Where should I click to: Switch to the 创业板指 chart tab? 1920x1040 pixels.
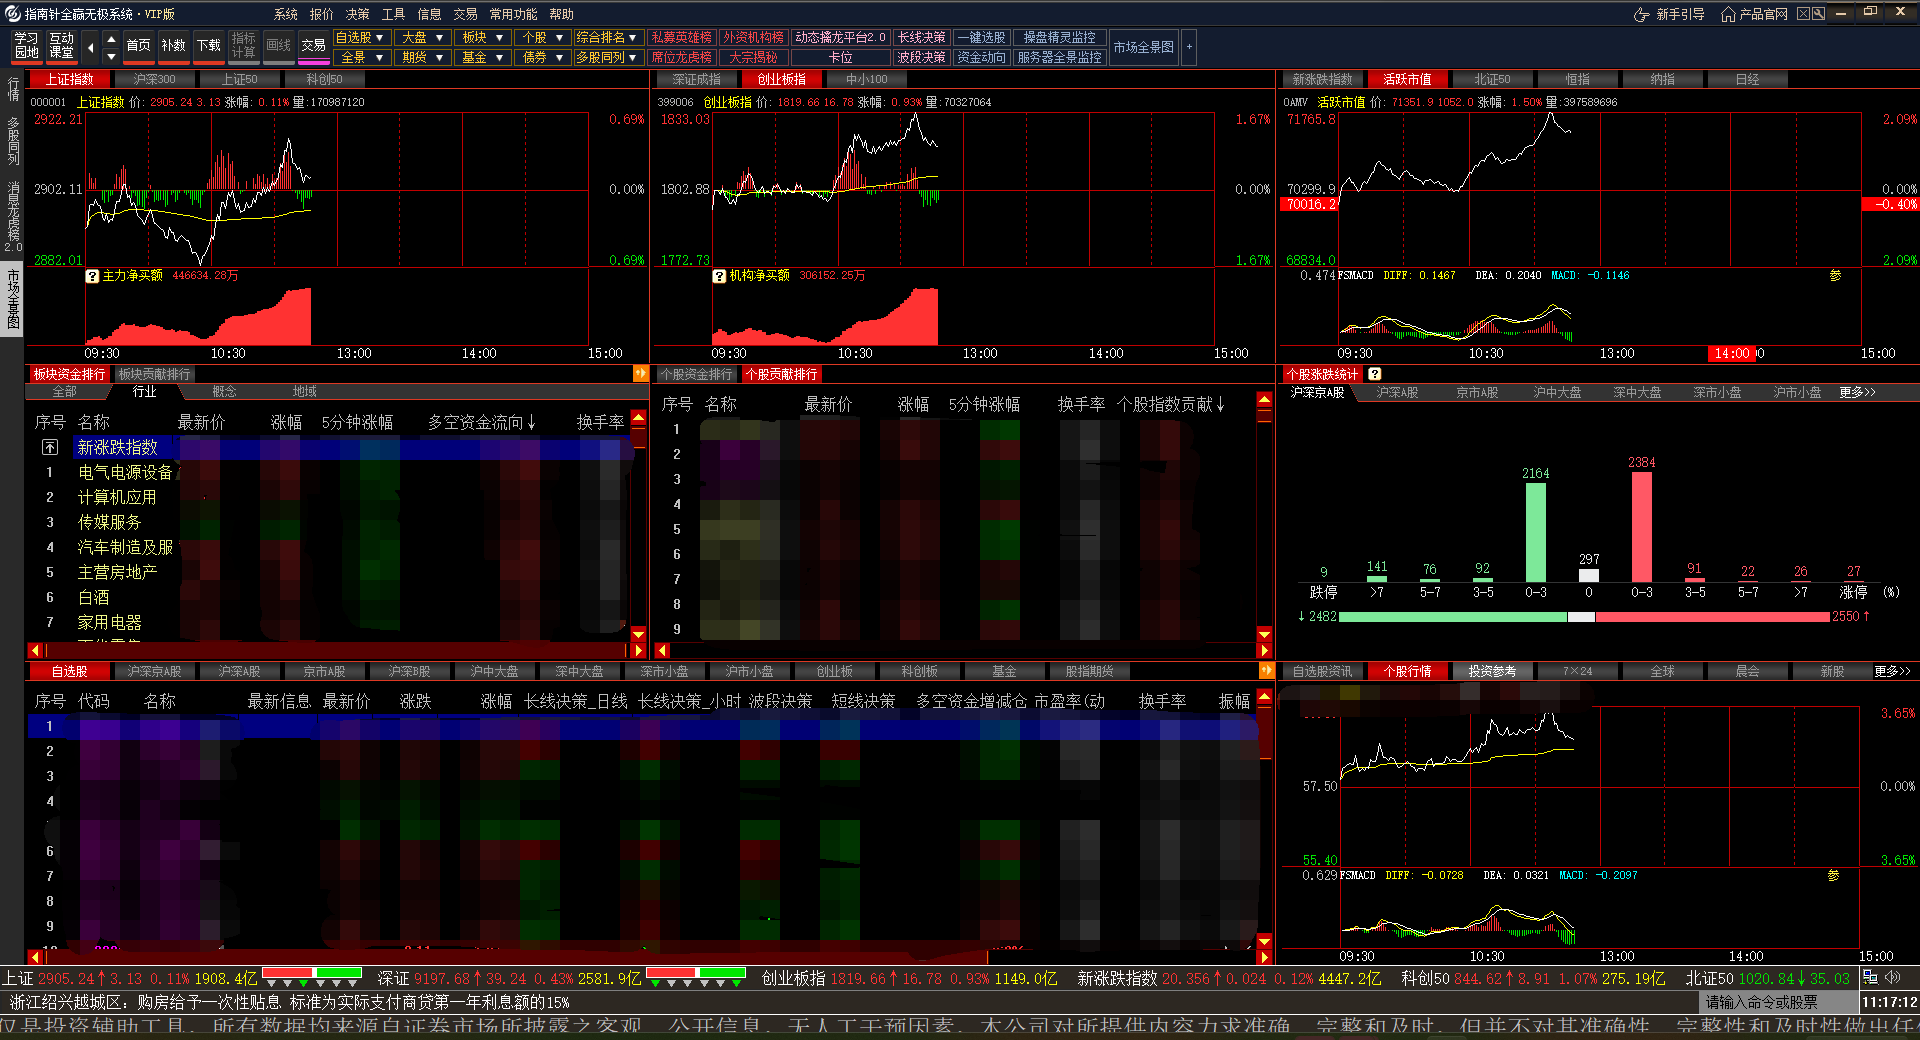tap(781, 79)
